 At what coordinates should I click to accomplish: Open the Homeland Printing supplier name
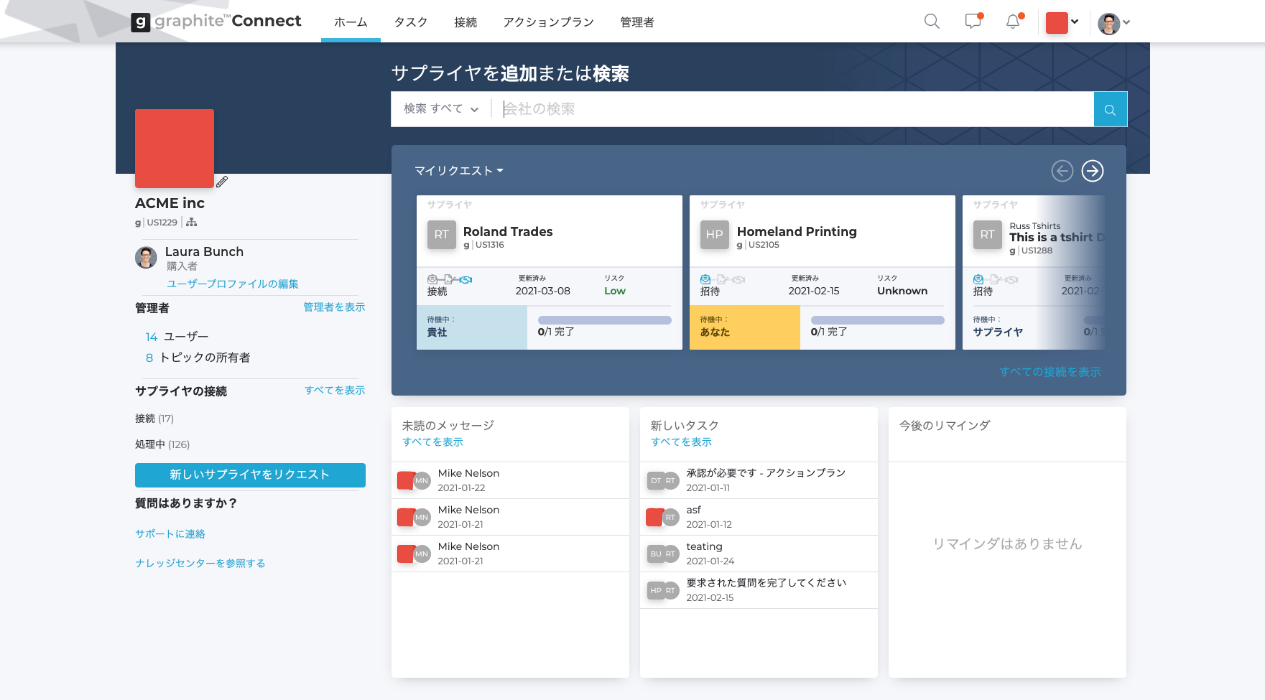[x=797, y=231]
